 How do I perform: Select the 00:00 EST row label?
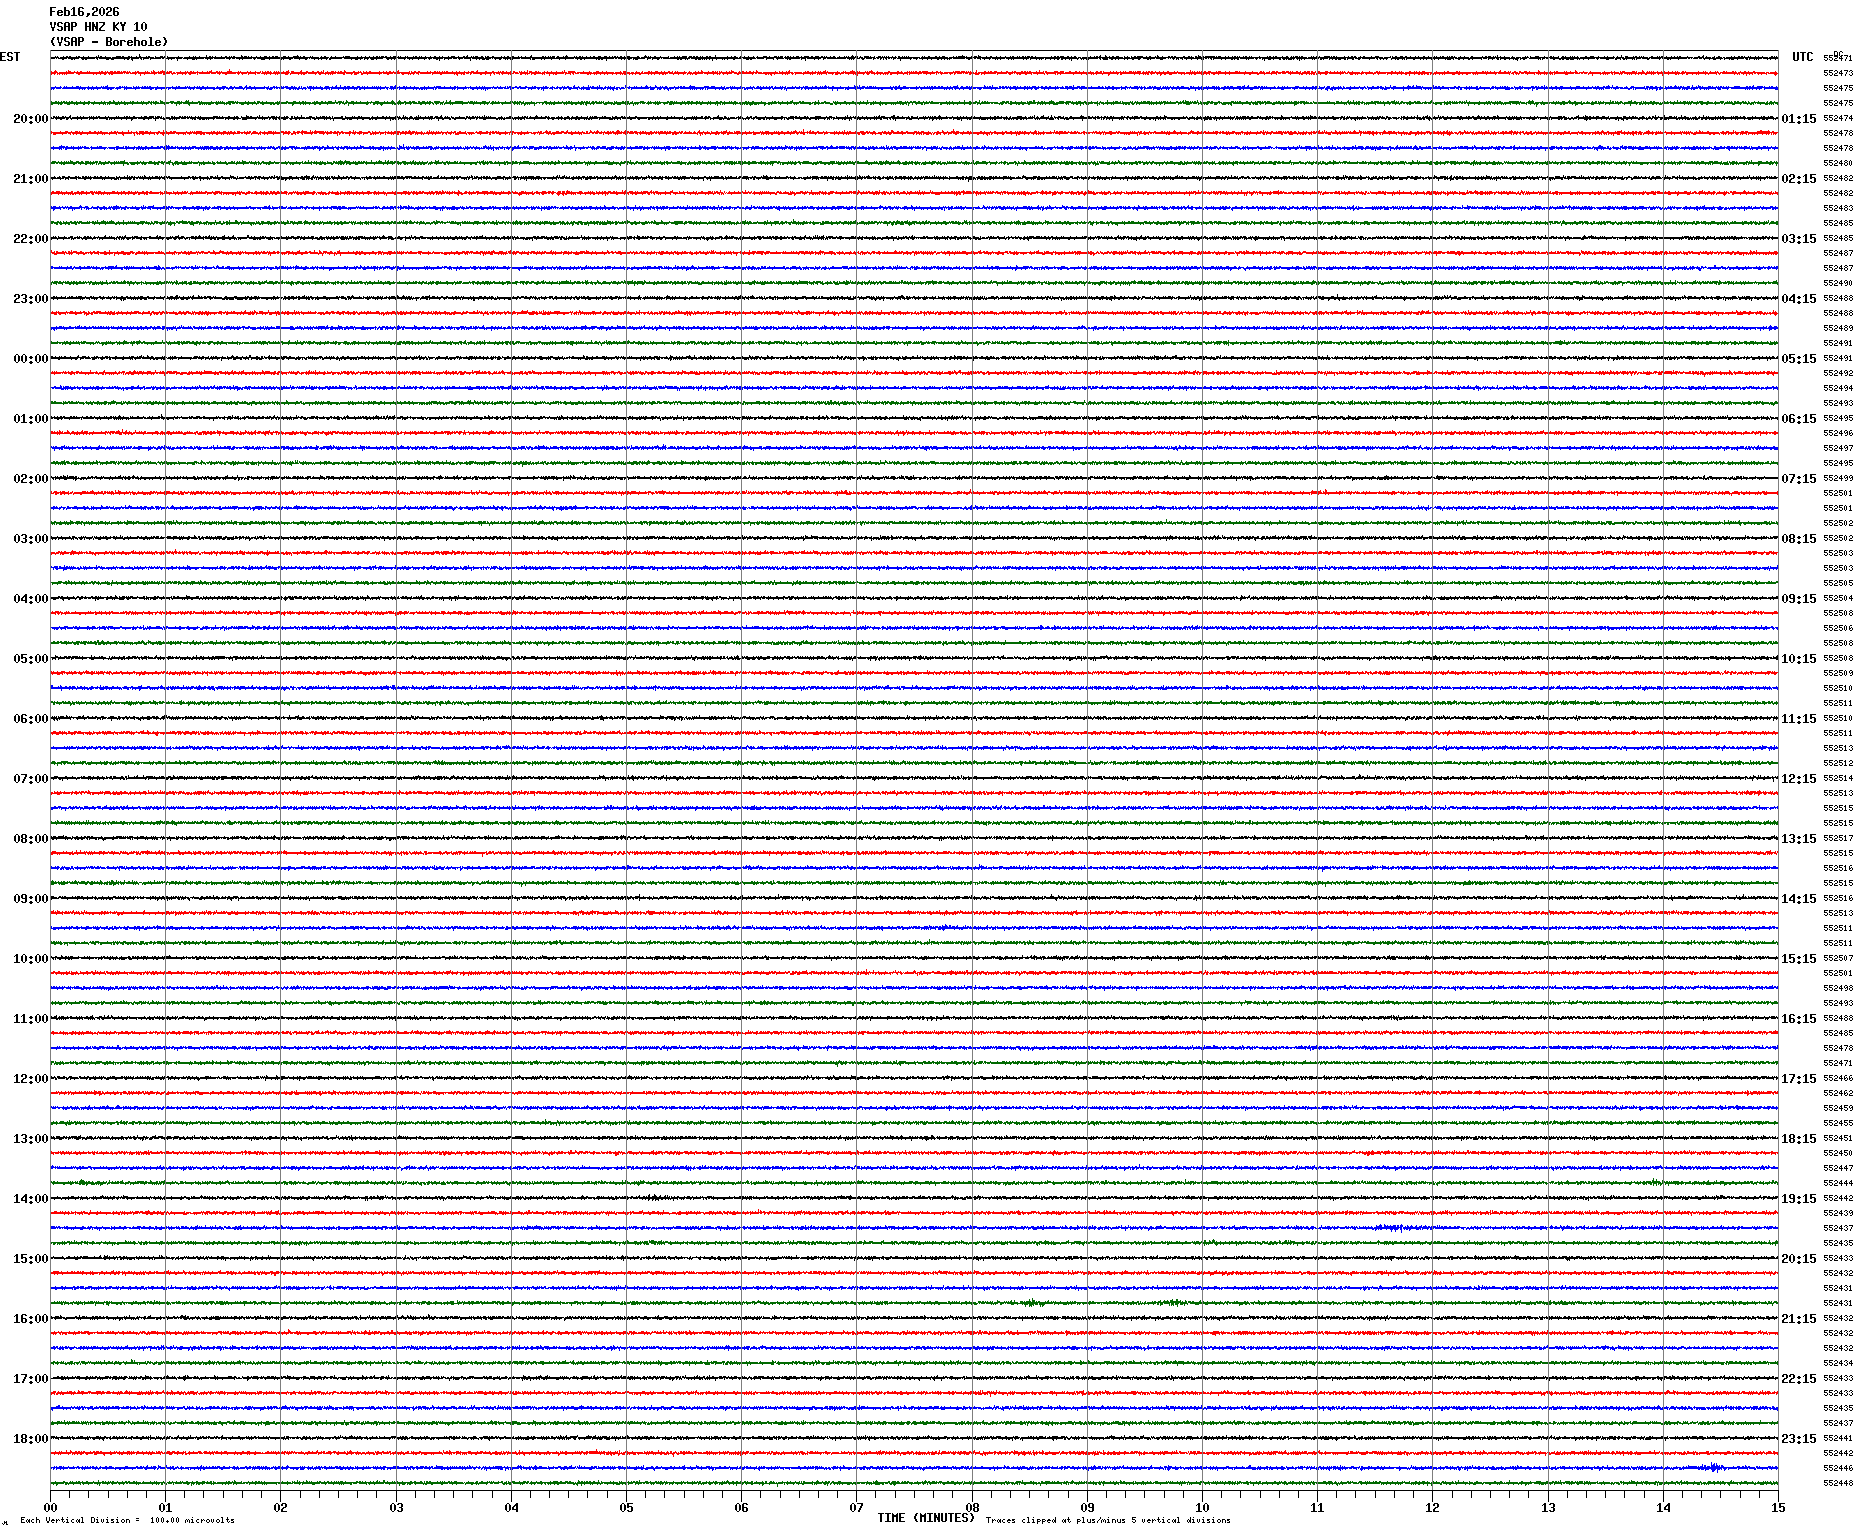click(x=30, y=359)
